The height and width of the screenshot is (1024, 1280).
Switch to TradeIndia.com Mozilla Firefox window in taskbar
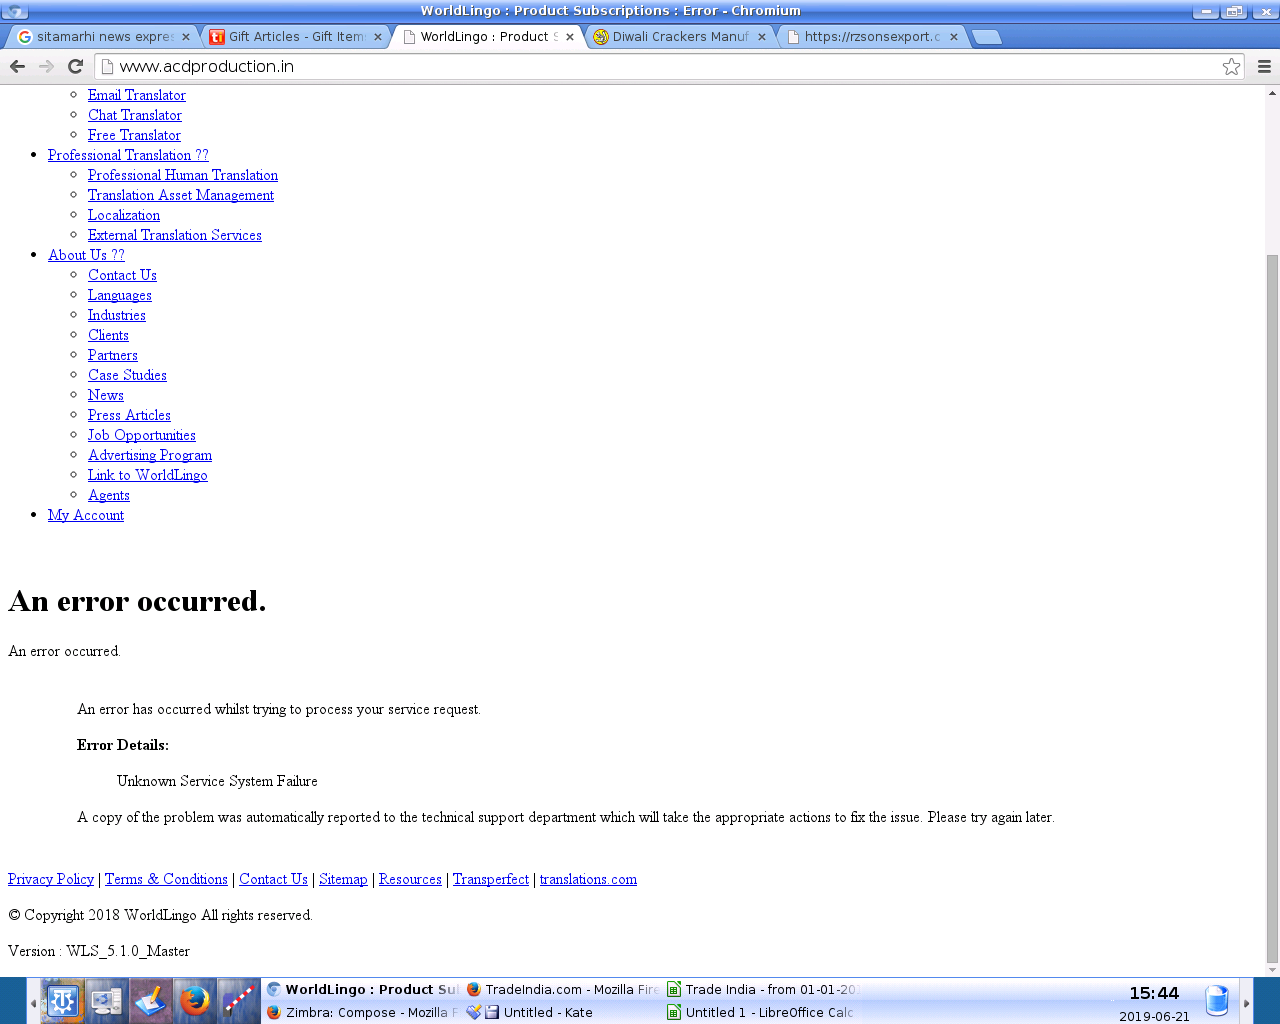pos(562,990)
